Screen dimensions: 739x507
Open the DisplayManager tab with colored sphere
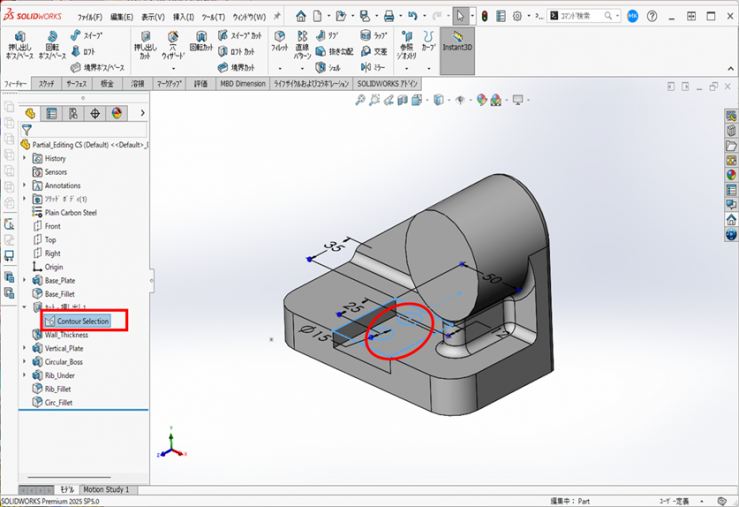117,114
